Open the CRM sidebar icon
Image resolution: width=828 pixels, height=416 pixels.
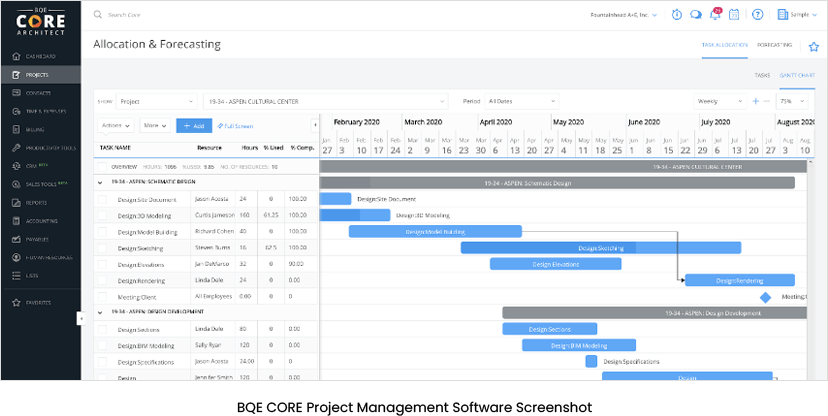click(x=16, y=166)
